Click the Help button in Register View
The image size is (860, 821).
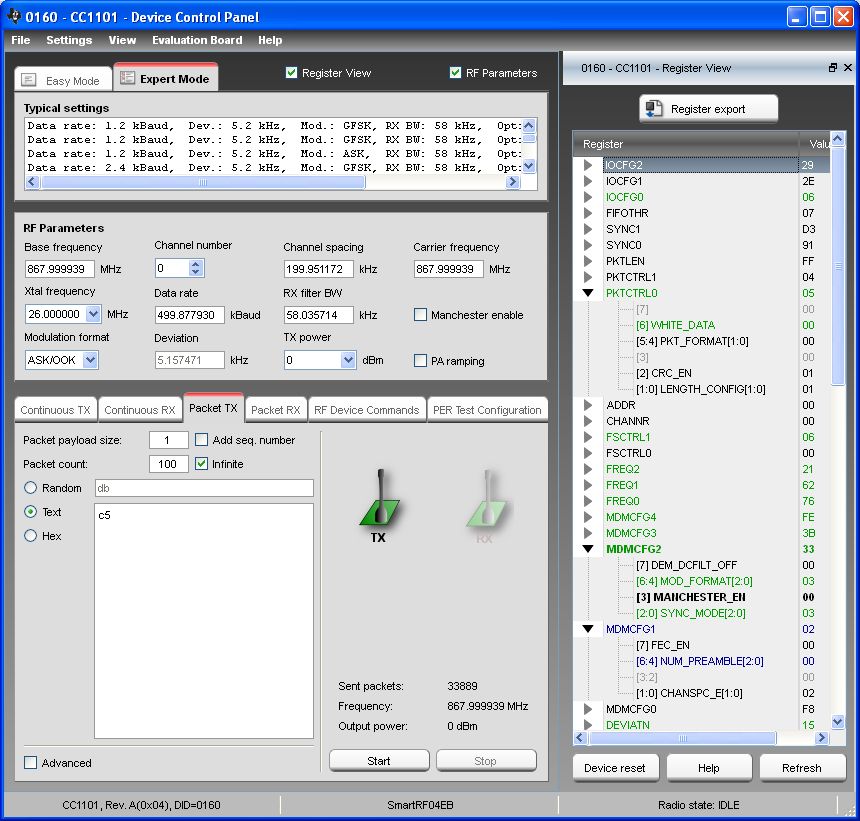click(709, 768)
